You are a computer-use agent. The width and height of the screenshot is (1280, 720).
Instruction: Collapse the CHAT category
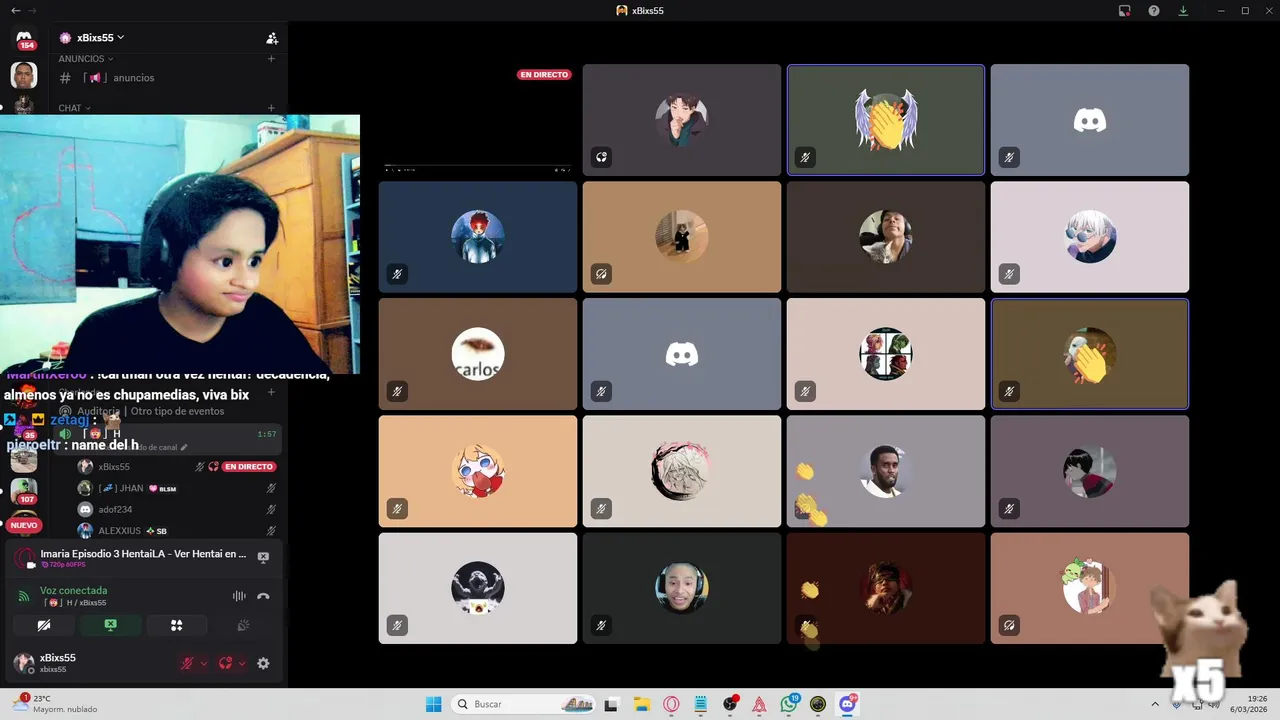point(74,108)
